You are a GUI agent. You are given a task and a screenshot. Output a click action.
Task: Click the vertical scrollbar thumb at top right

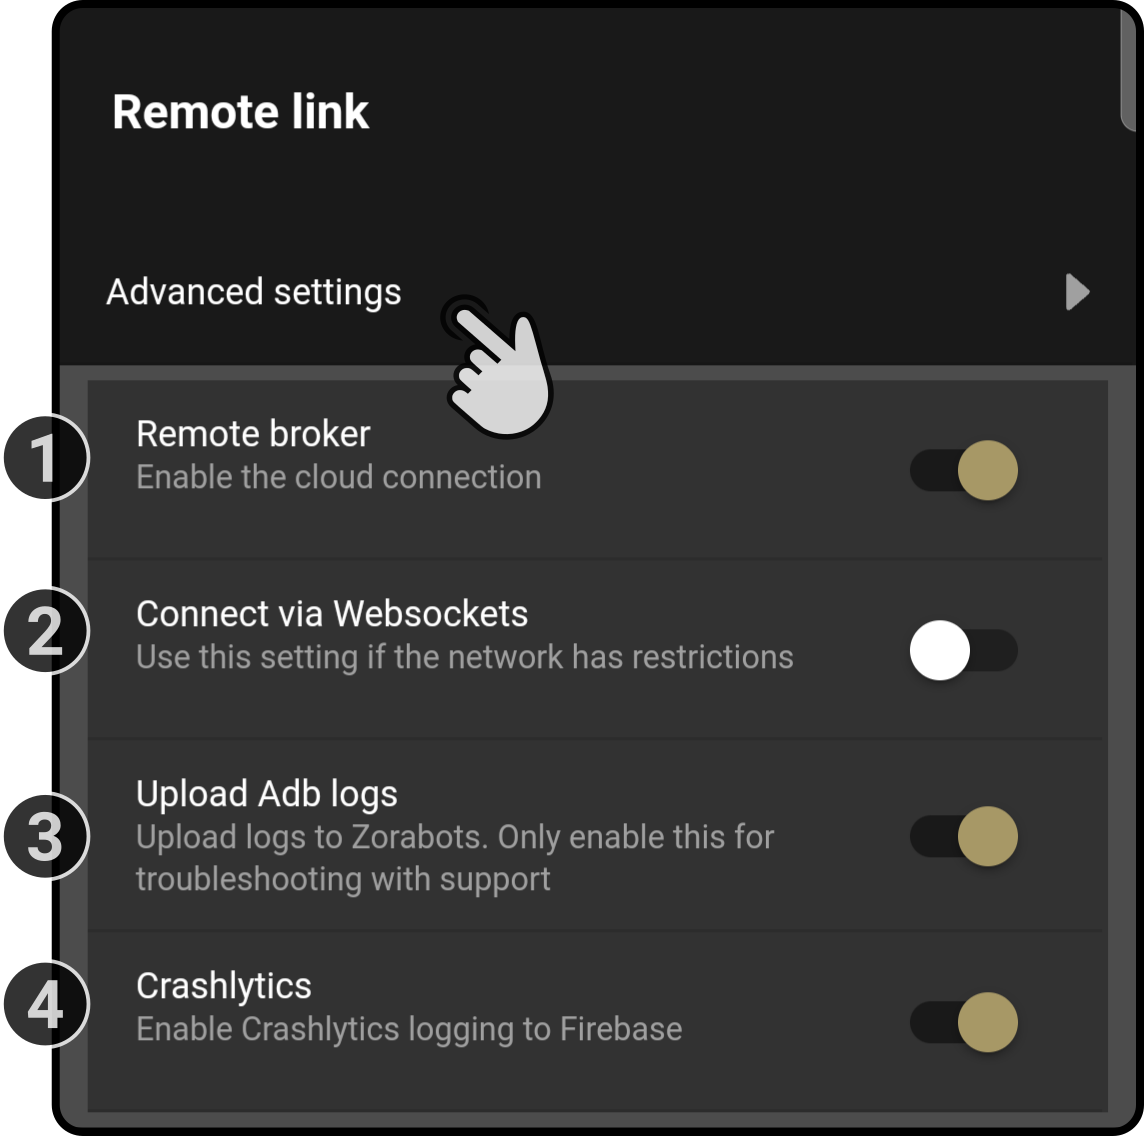tap(1128, 67)
